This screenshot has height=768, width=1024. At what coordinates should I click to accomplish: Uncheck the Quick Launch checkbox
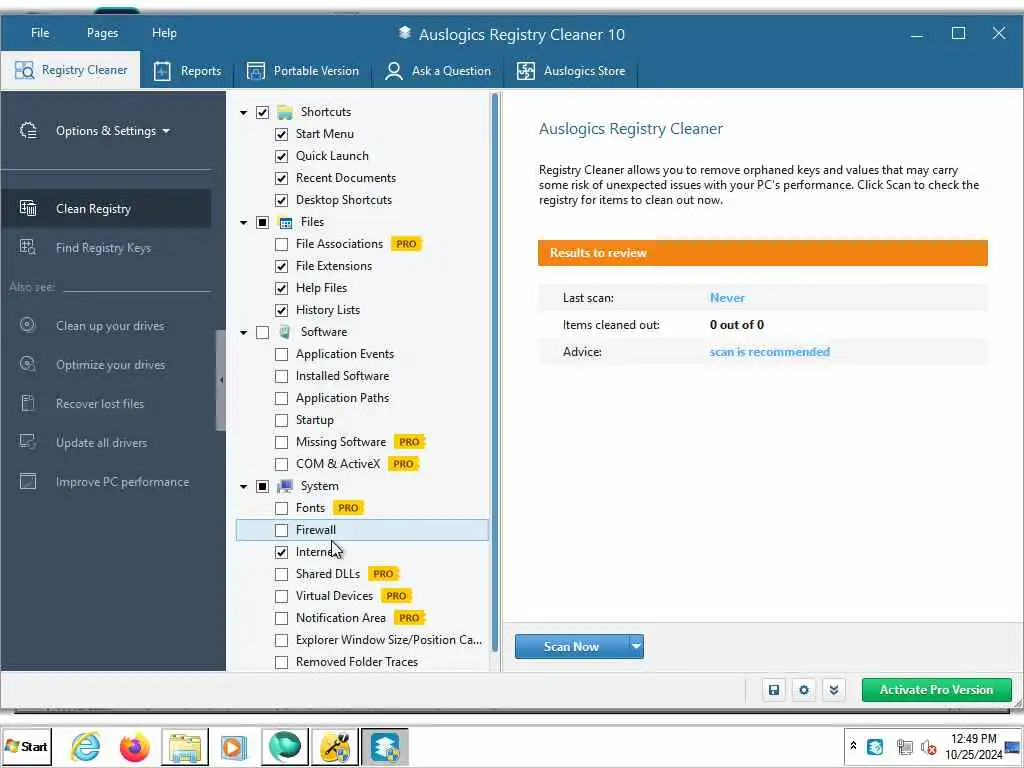pyautogui.click(x=281, y=157)
